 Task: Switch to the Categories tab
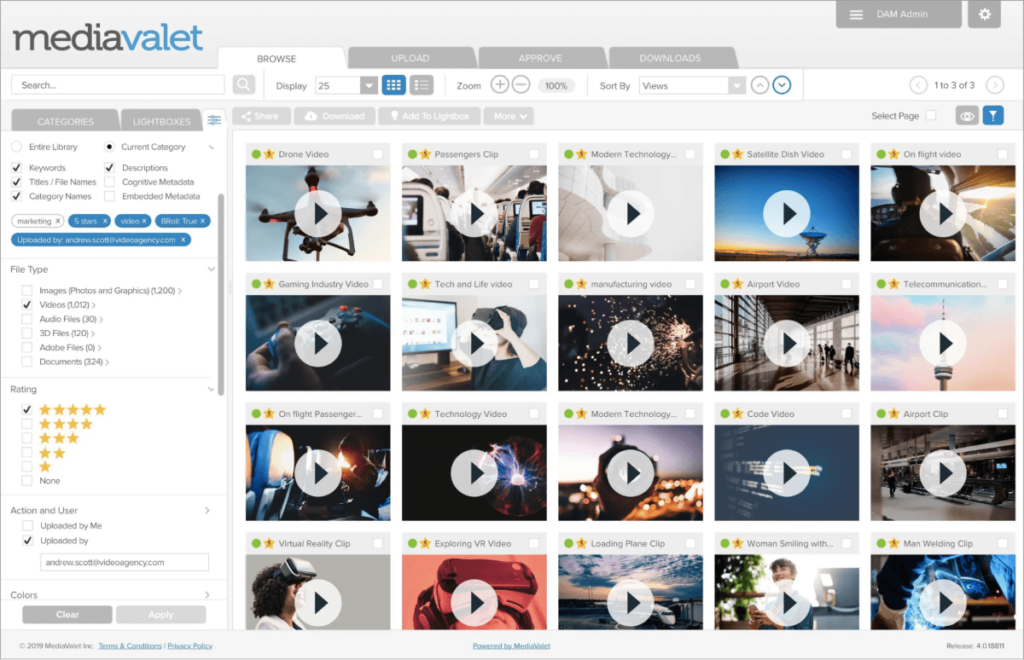[65, 121]
